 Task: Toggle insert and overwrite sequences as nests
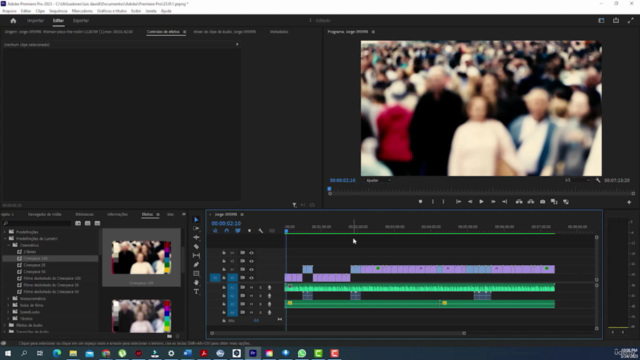click(215, 231)
